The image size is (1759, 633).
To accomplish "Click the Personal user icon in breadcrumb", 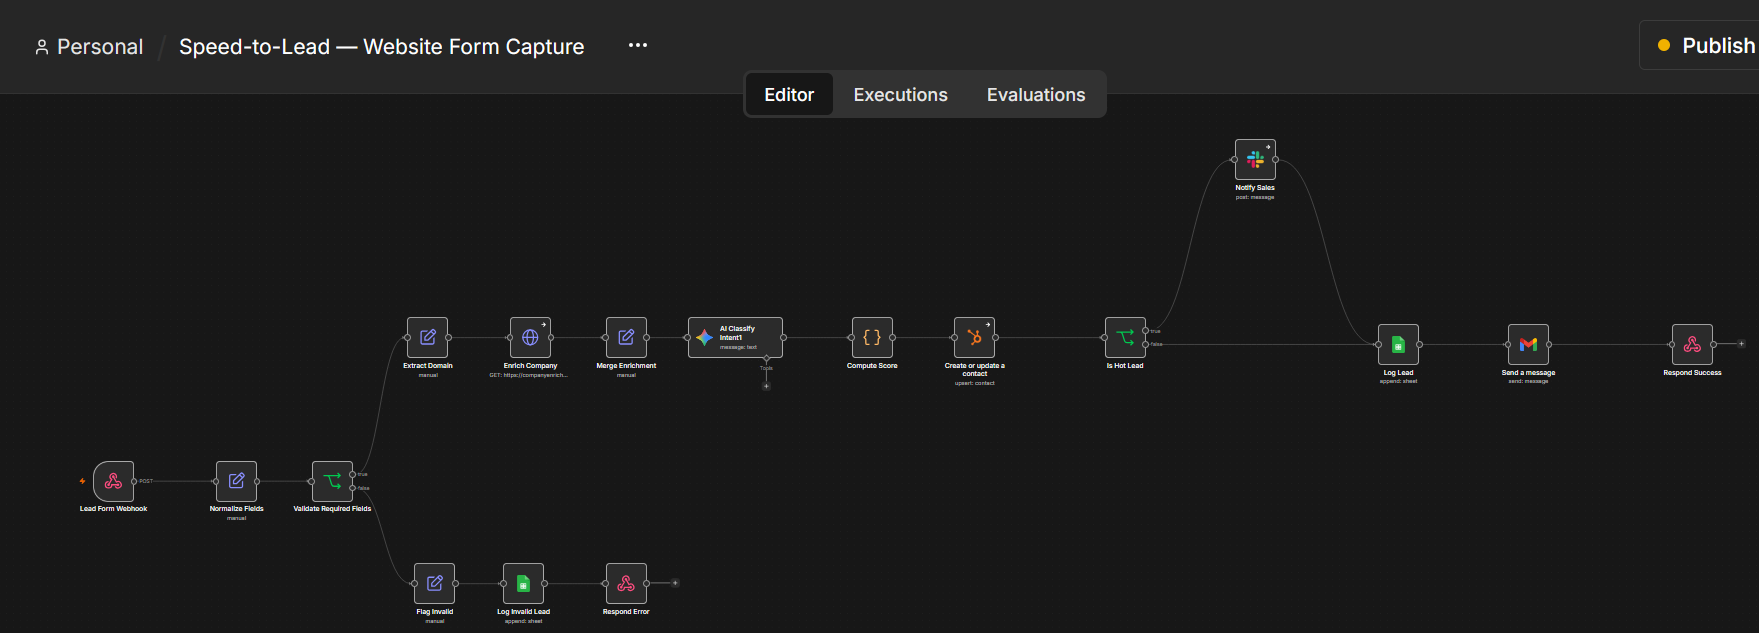I will [x=42, y=47].
